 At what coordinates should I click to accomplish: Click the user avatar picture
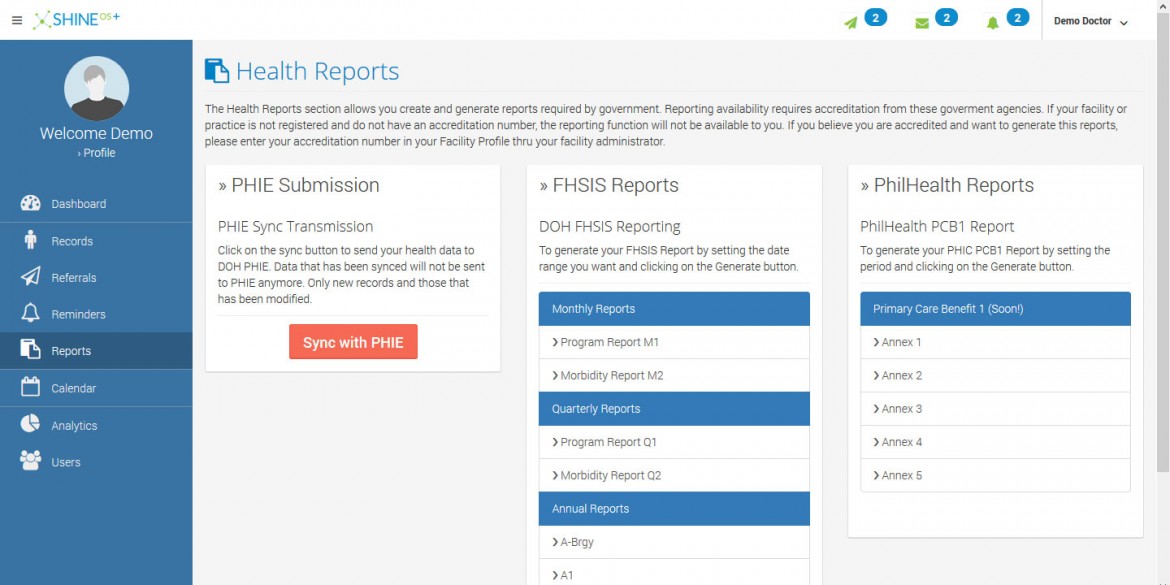coord(96,88)
